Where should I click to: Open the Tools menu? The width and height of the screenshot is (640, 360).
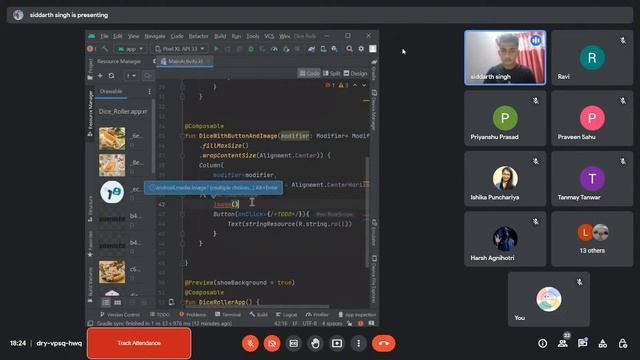click(x=253, y=36)
